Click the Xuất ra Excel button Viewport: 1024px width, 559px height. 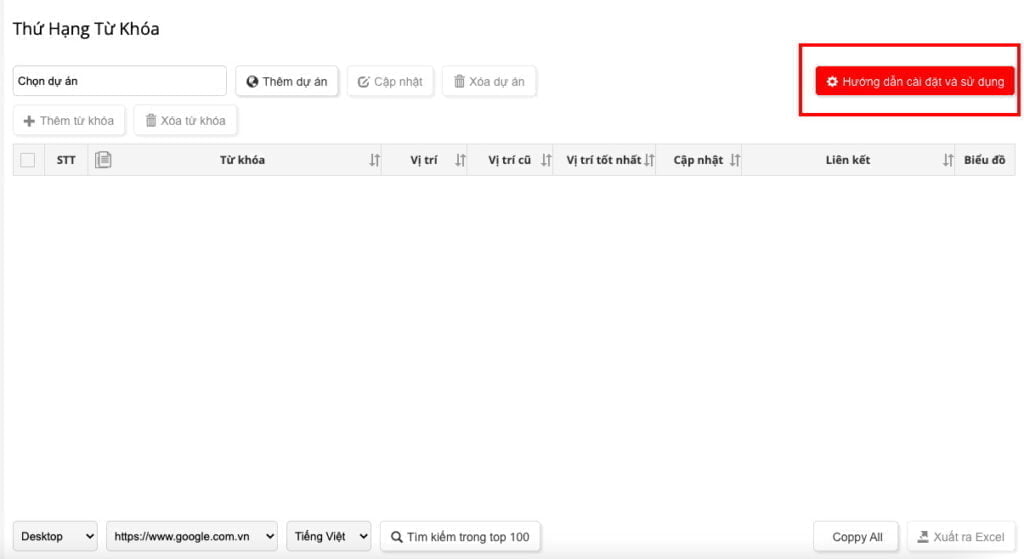tap(961, 537)
